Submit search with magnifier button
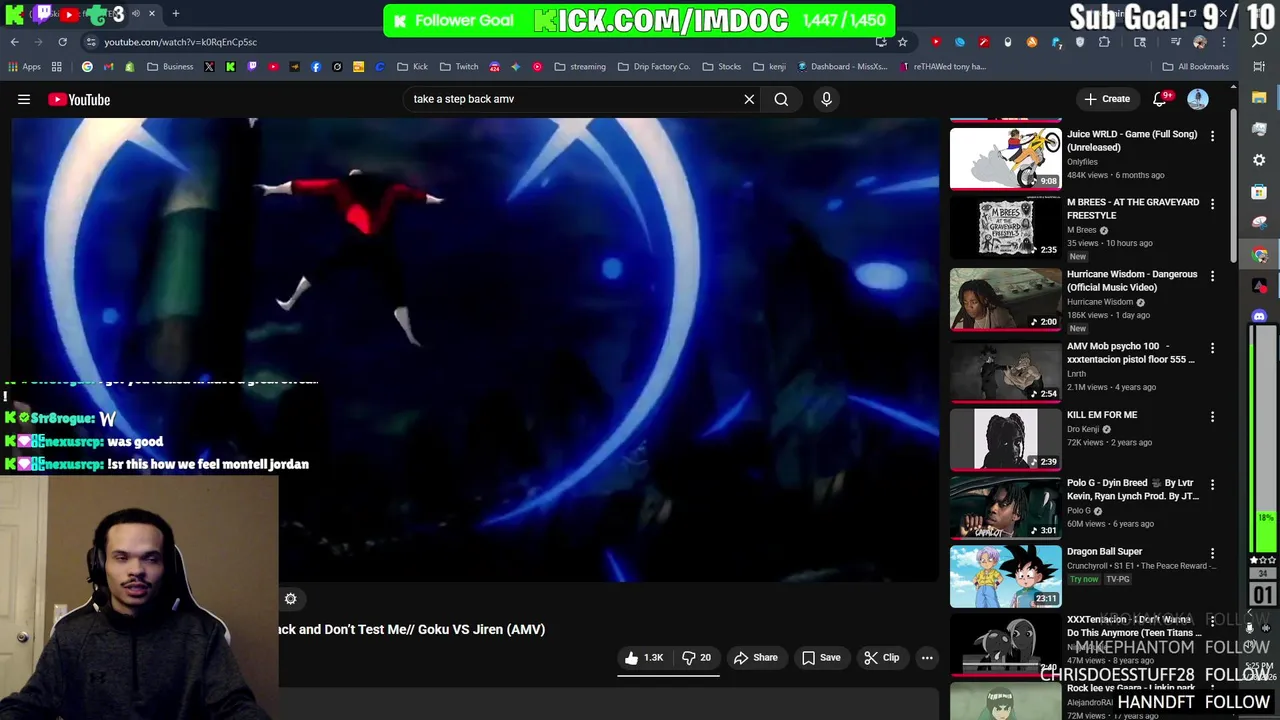This screenshot has height=720, width=1280. pyautogui.click(x=781, y=99)
